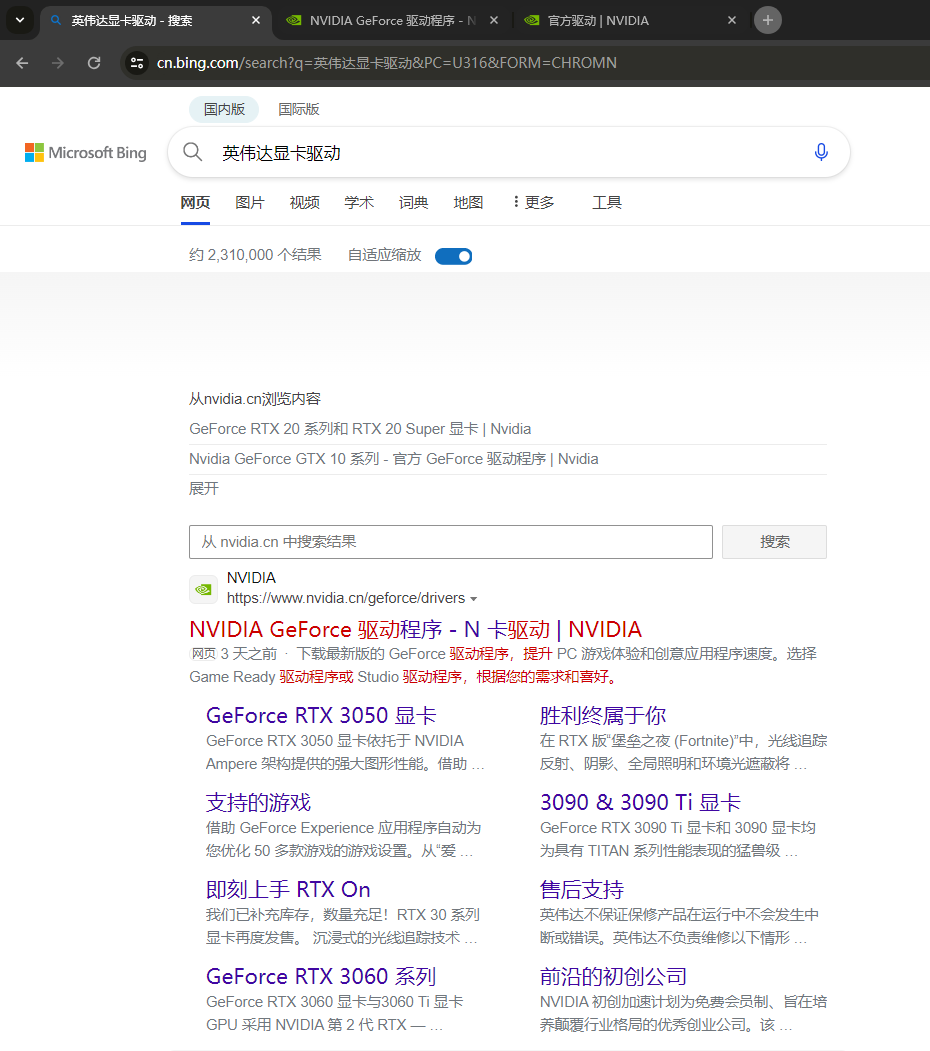Select the 国内版 search region
Screen dimensions: 930x1051
click(224, 109)
